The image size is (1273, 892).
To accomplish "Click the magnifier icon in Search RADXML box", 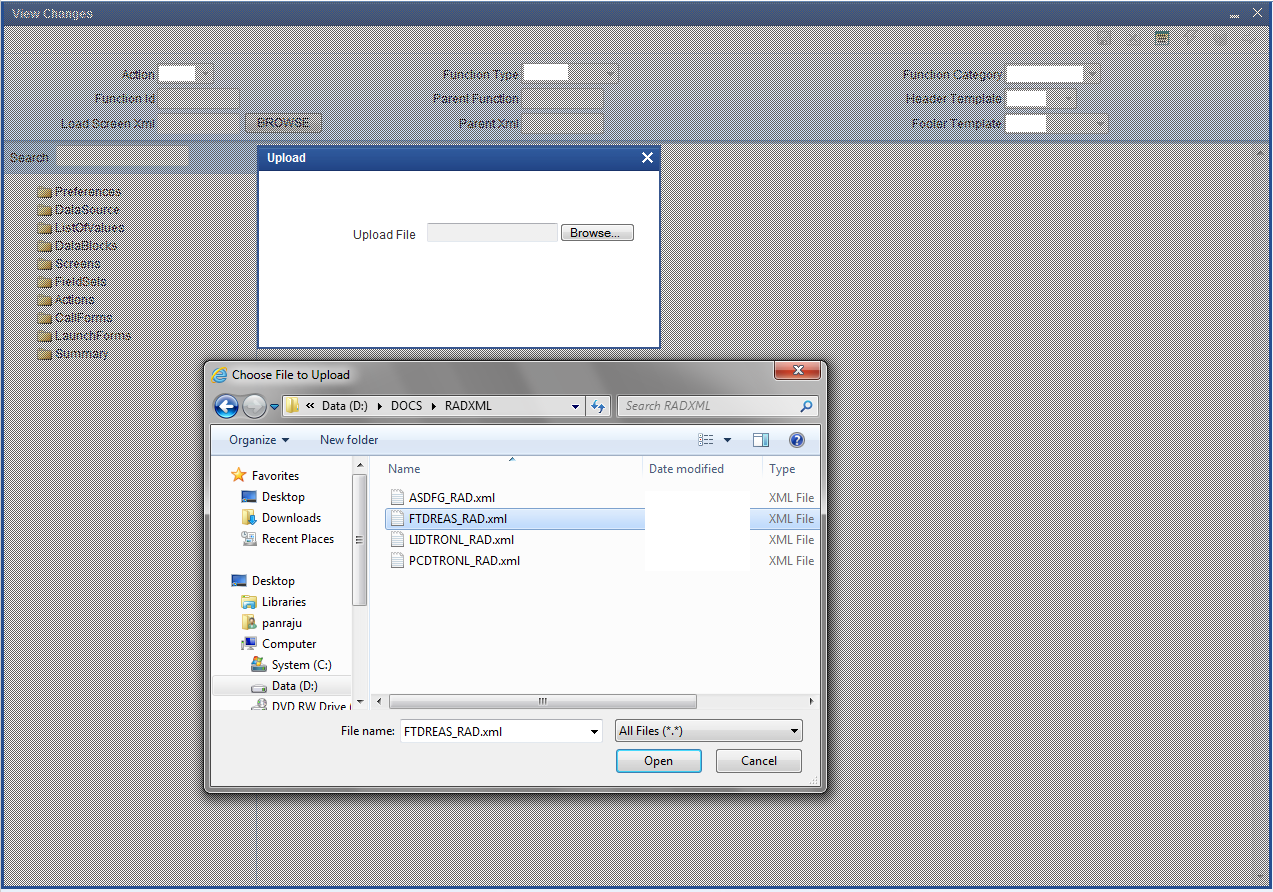I will tap(806, 406).
